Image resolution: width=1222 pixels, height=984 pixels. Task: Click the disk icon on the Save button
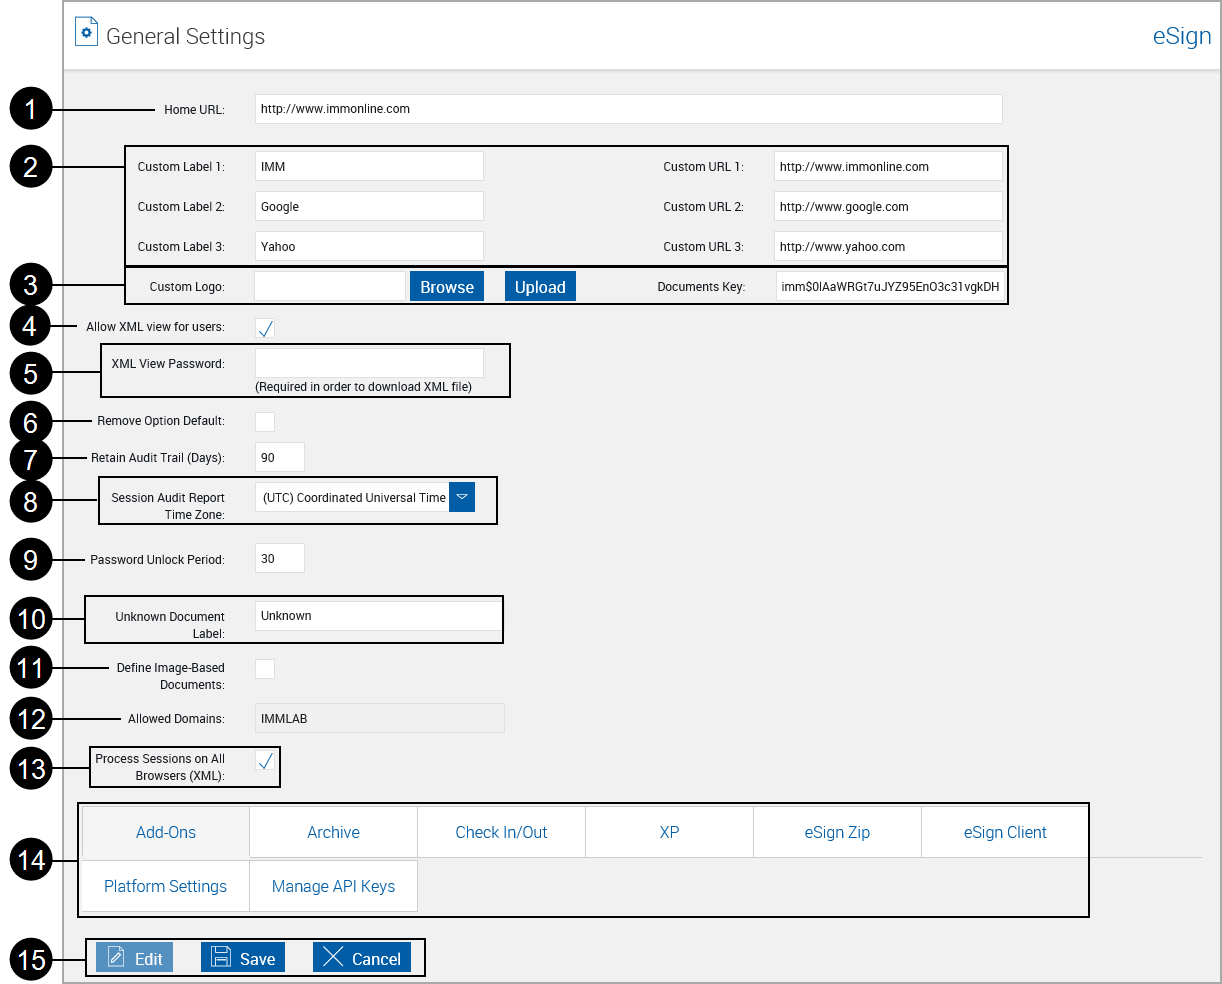point(220,957)
